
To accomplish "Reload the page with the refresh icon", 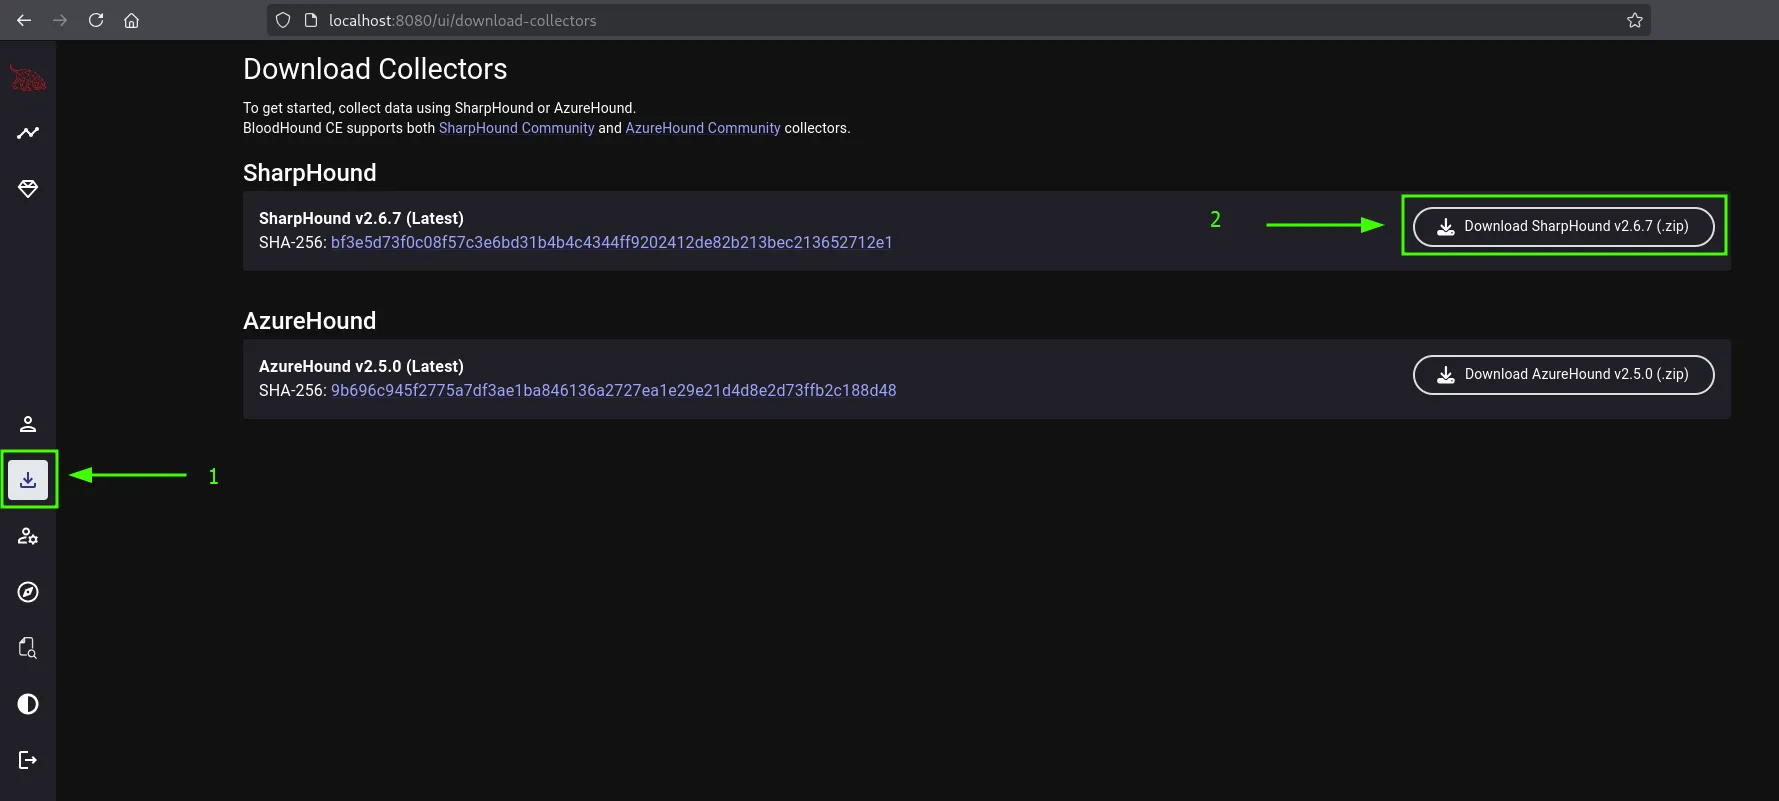I will coord(96,20).
